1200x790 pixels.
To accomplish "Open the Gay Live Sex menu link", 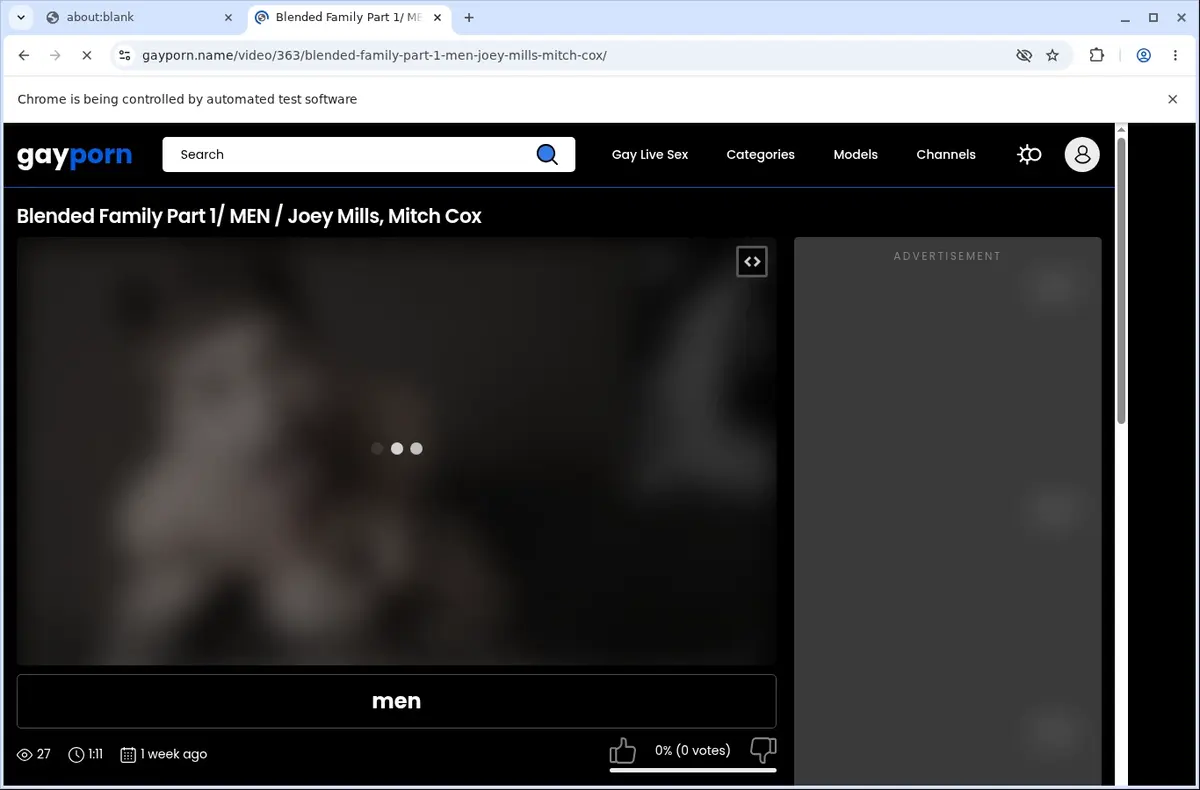I will pyautogui.click(x=650, y=154).
